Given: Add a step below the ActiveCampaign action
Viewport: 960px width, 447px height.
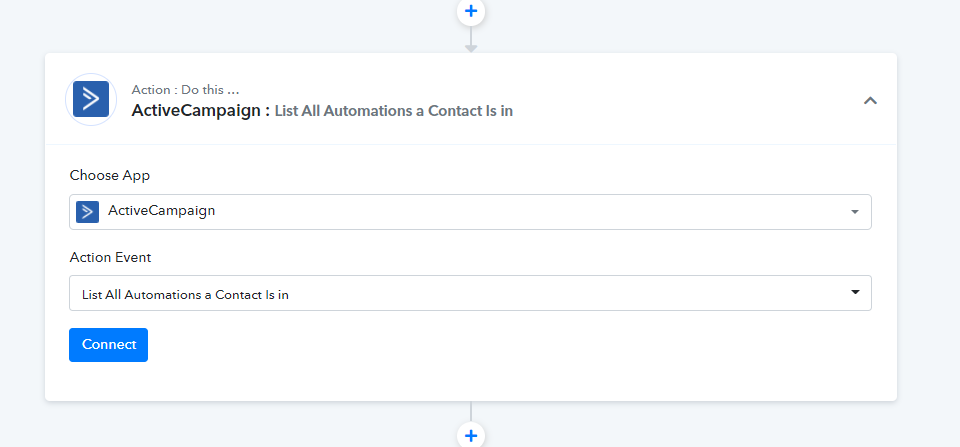Looking at the screenshot, I should point(470,435).
